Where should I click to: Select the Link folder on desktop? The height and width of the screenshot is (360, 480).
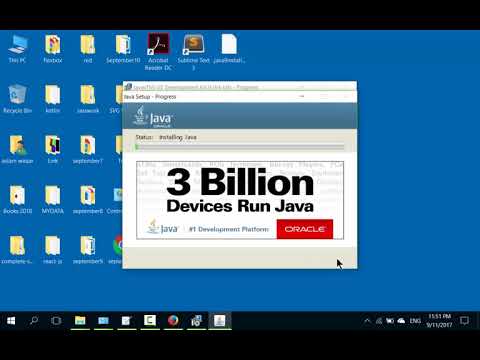[53, 149]
